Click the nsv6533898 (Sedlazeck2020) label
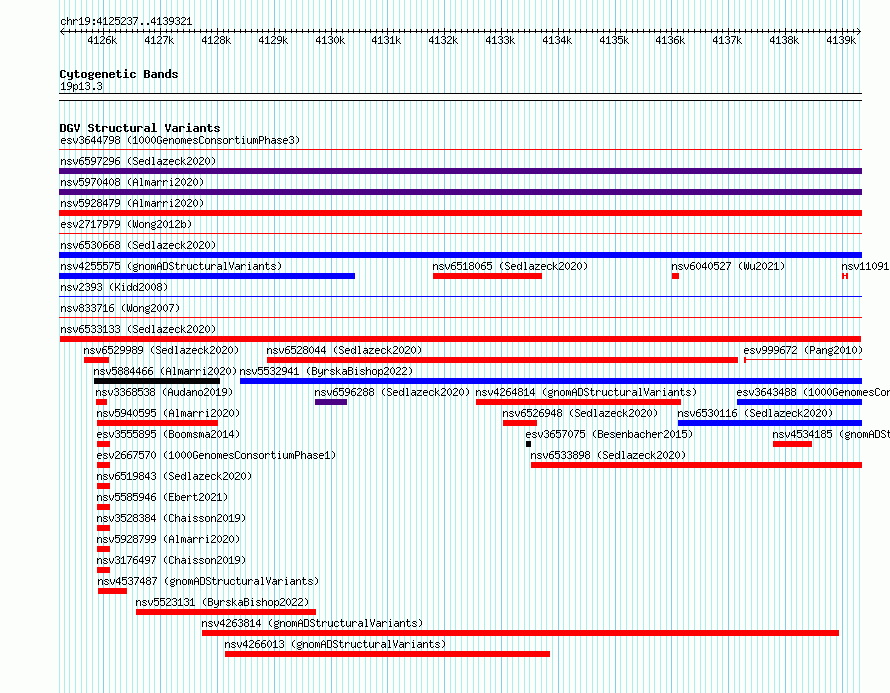This screenshot has height=693, width=890. pyautogui.click(x=608, y=455)
